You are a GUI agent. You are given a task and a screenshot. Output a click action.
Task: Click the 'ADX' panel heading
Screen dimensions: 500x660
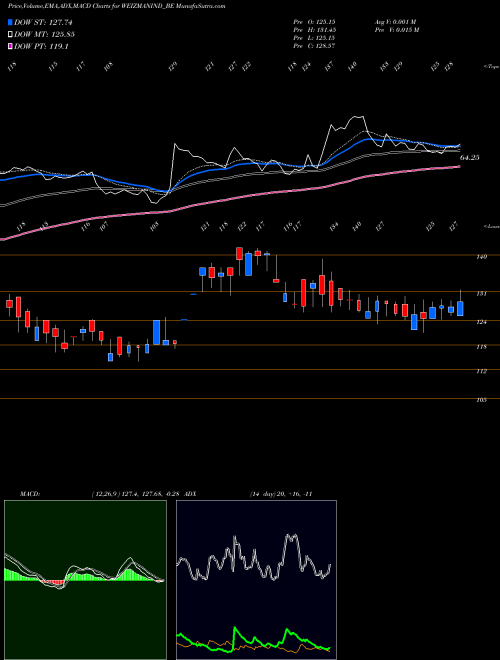pyautogui.click(x=190, y=494)
